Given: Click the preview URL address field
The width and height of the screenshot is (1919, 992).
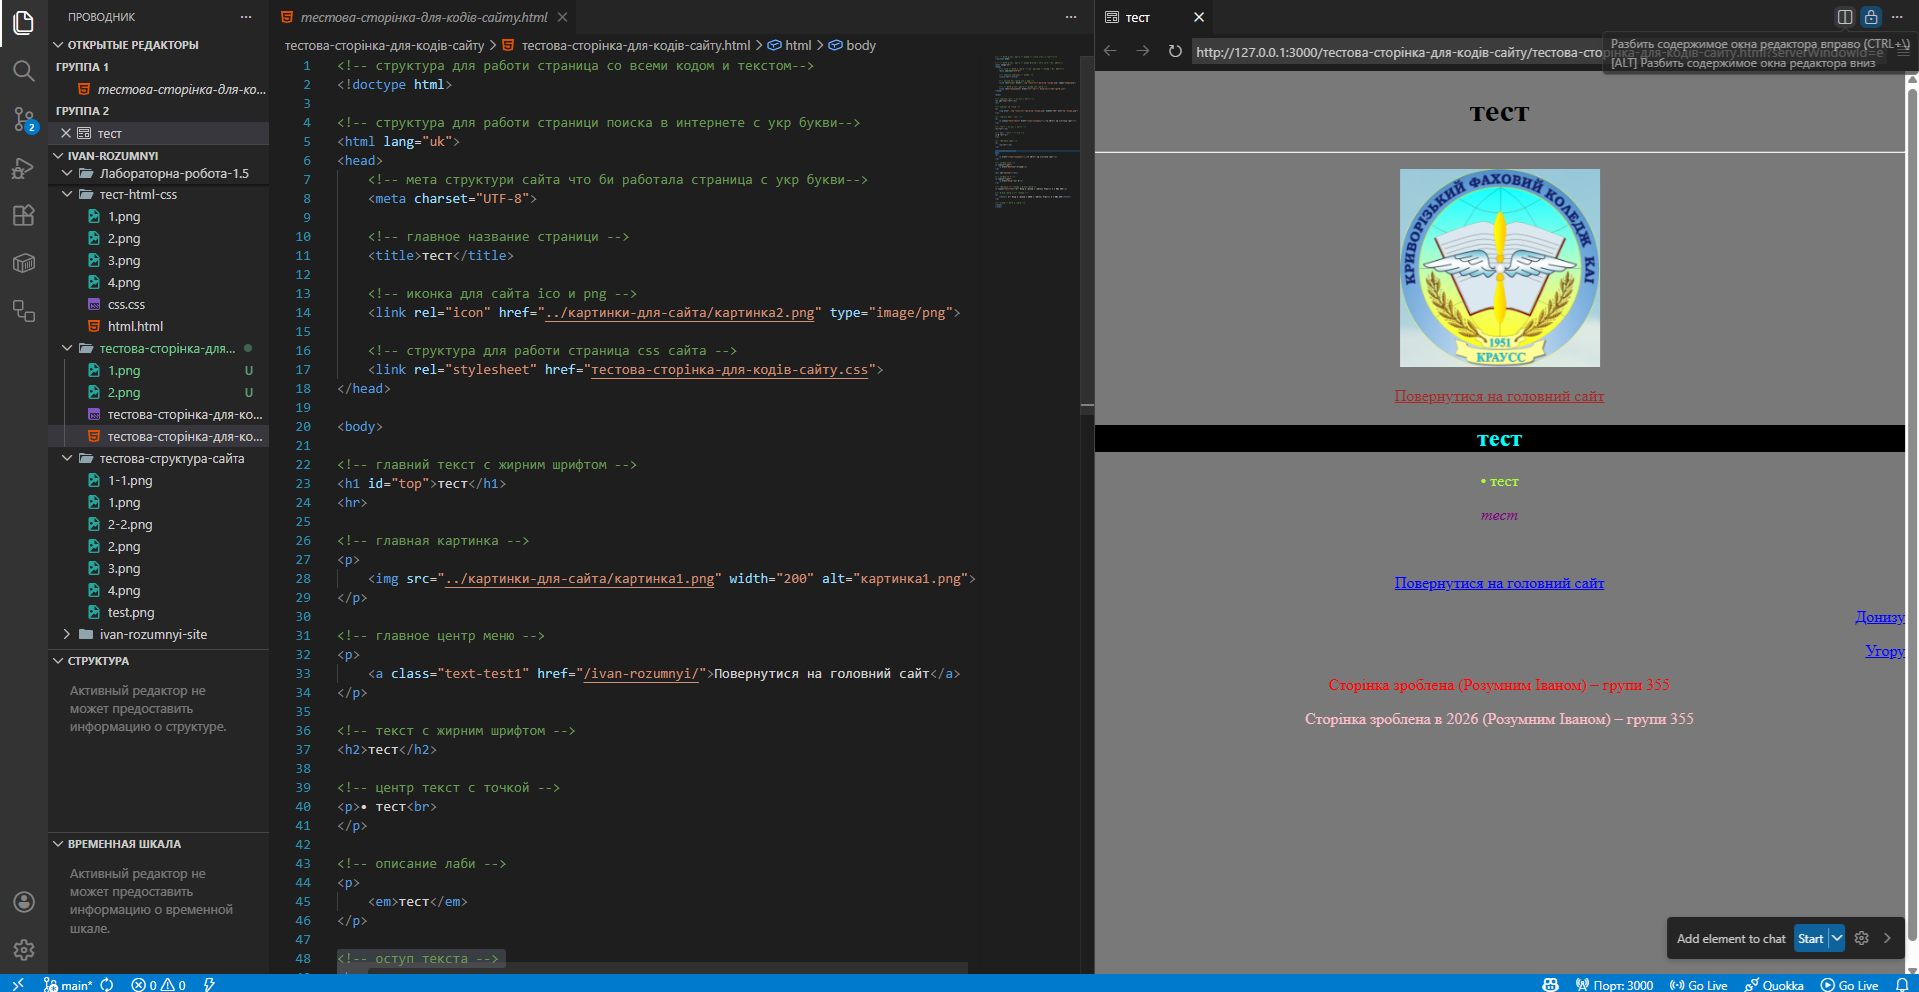Looking at the screenshot, I should [1400, 52].
